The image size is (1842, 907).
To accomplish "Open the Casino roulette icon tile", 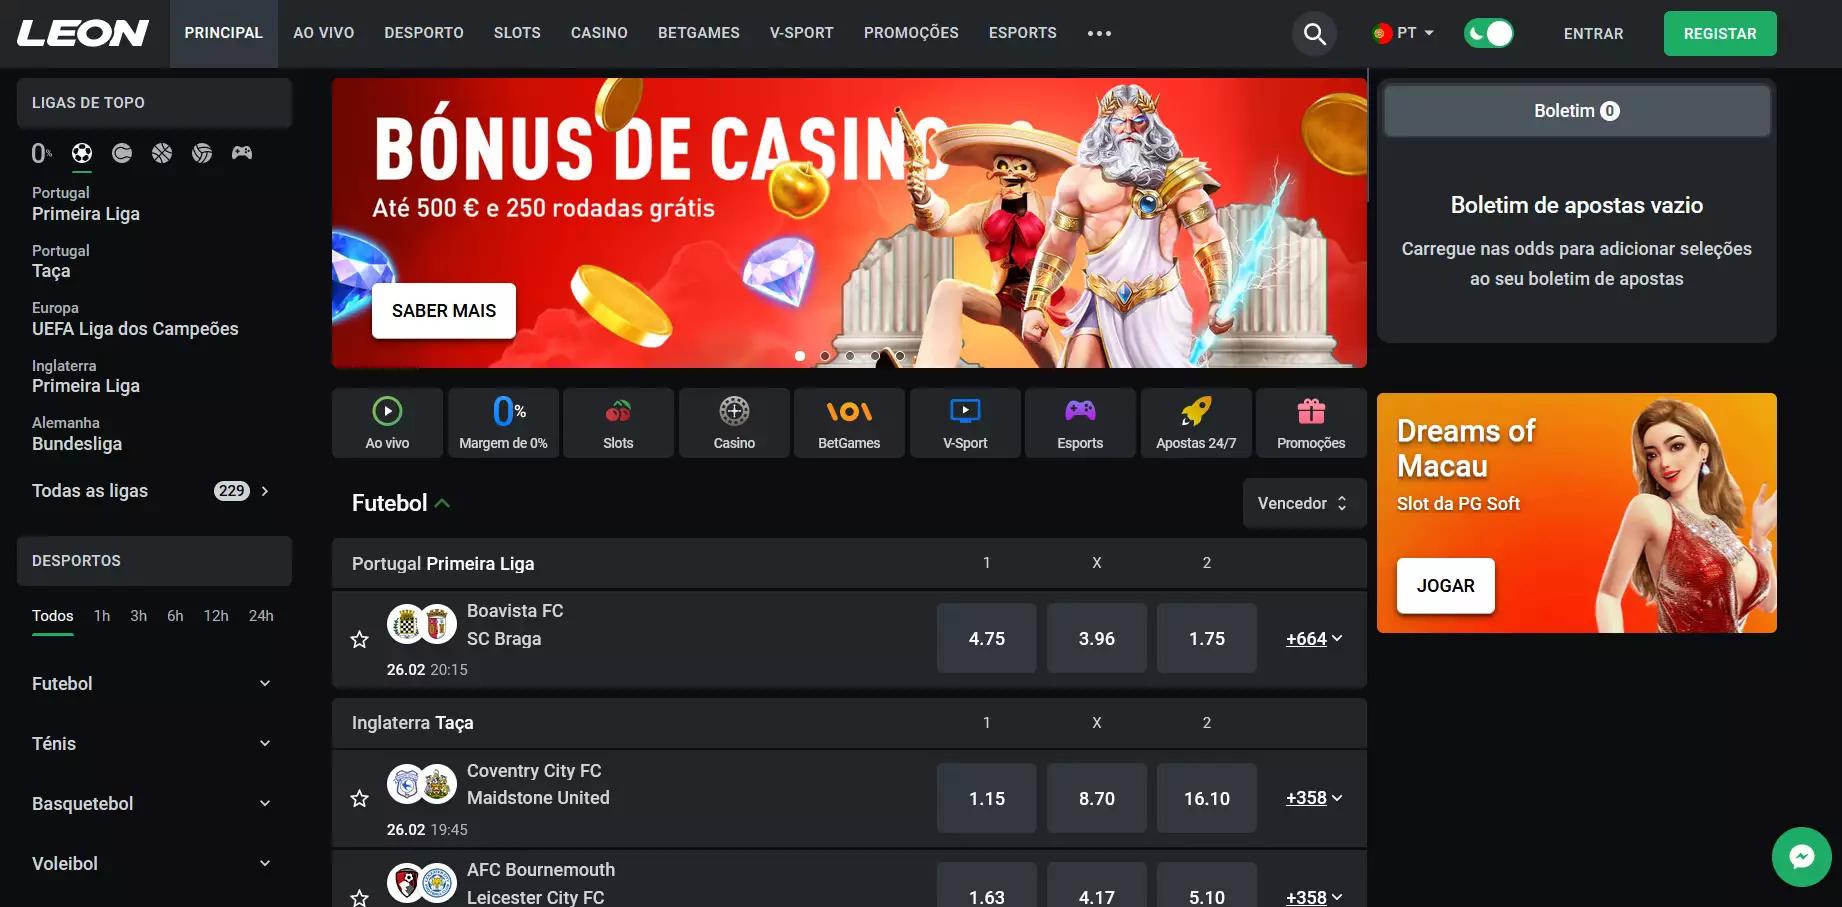I will click(734, 423).
